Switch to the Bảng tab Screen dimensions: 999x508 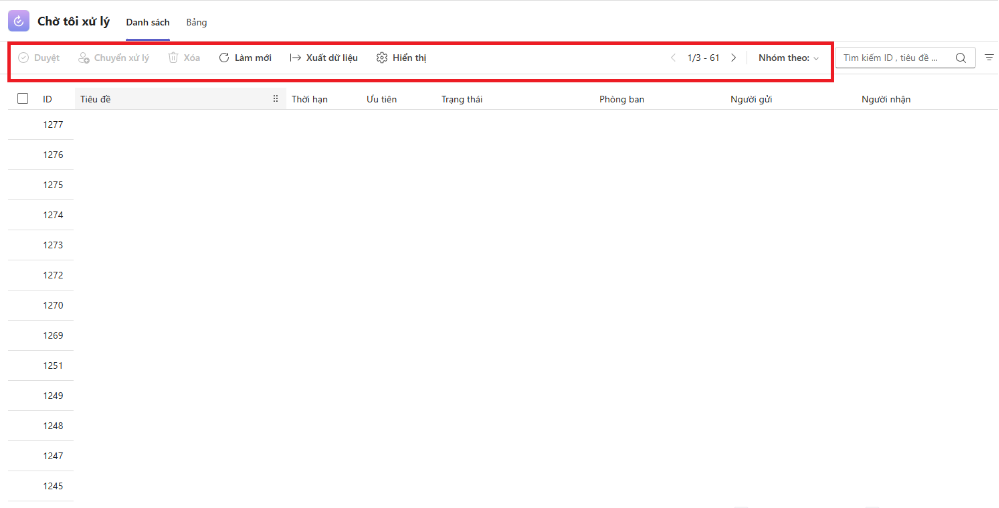coord(196,22)
